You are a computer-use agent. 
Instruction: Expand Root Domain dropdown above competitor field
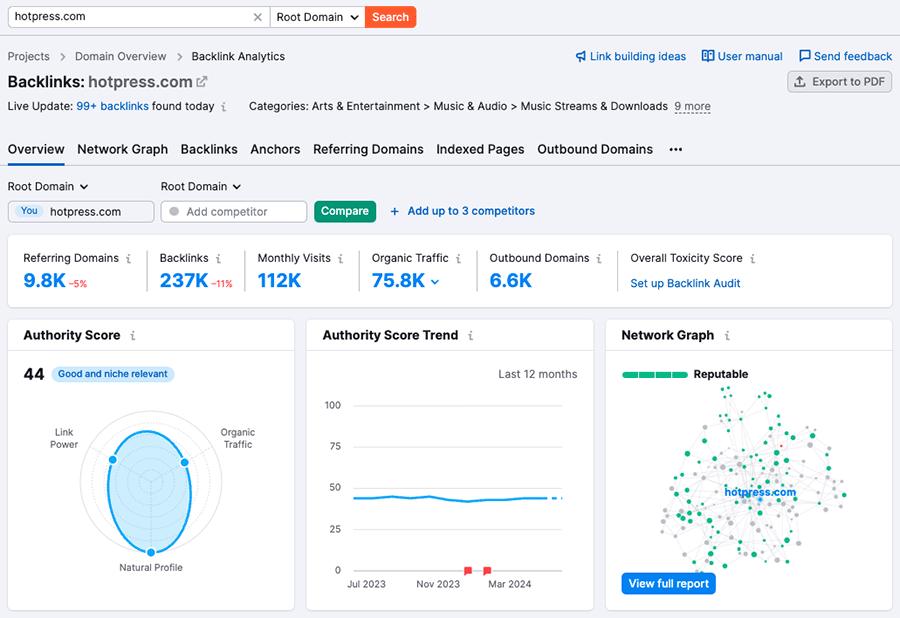(201, 186)
